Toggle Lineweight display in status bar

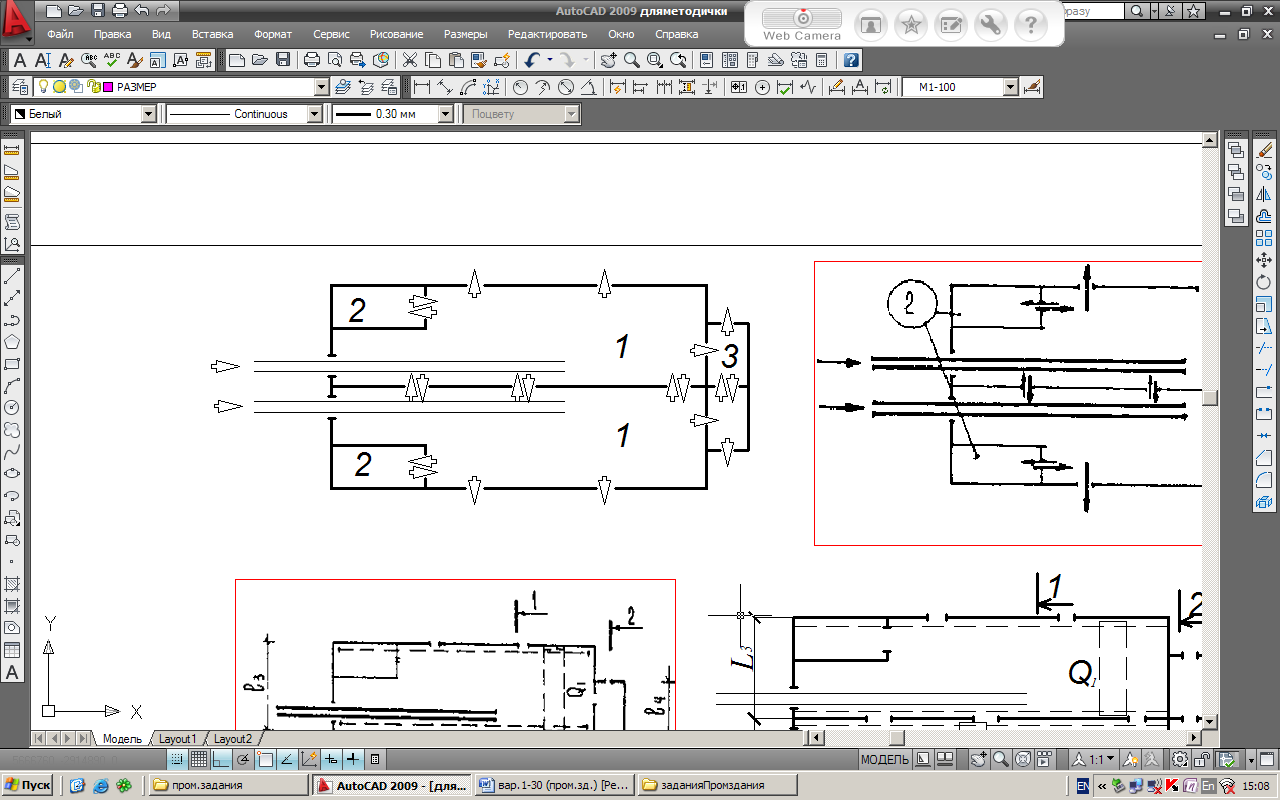click(x=353, y=759)
